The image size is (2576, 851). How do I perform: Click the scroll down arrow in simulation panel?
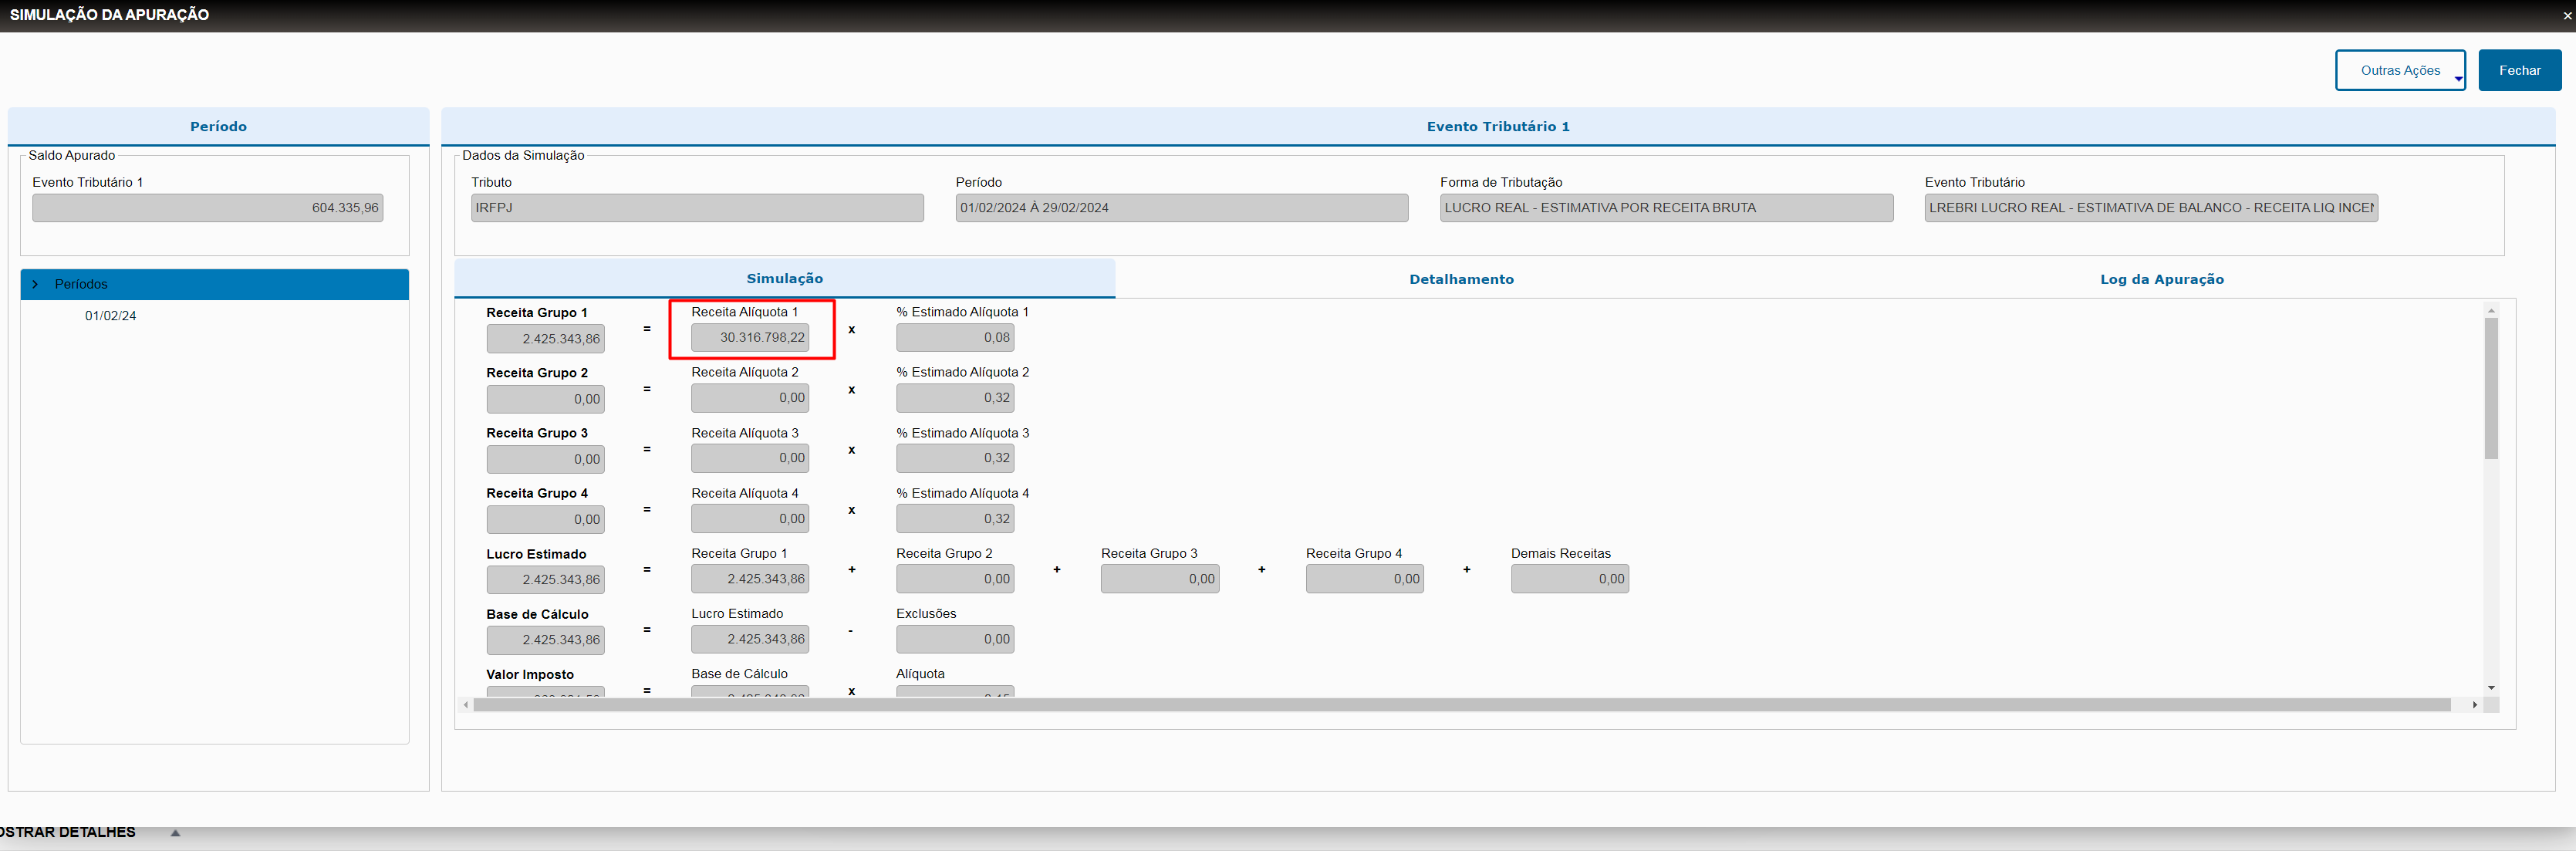pyautogui.click(x=2490, y=688)
